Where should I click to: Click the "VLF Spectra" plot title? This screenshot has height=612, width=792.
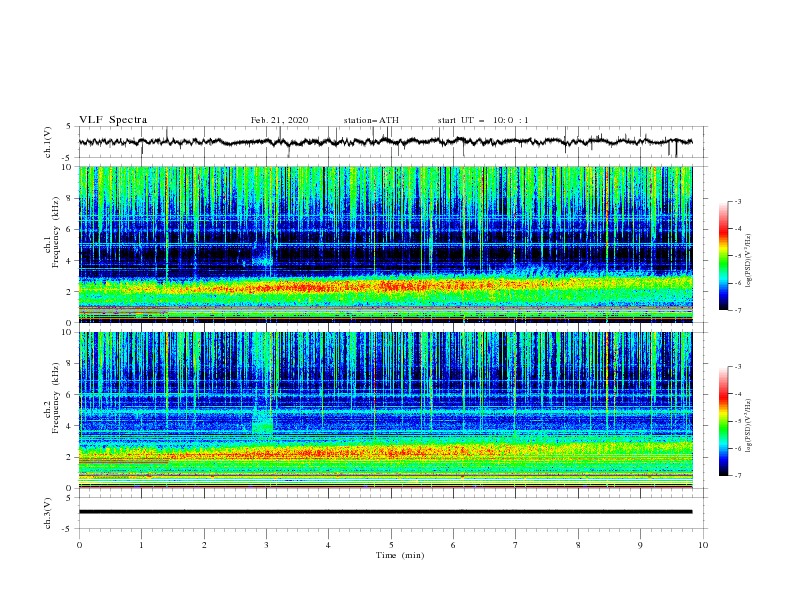(113, 120)
